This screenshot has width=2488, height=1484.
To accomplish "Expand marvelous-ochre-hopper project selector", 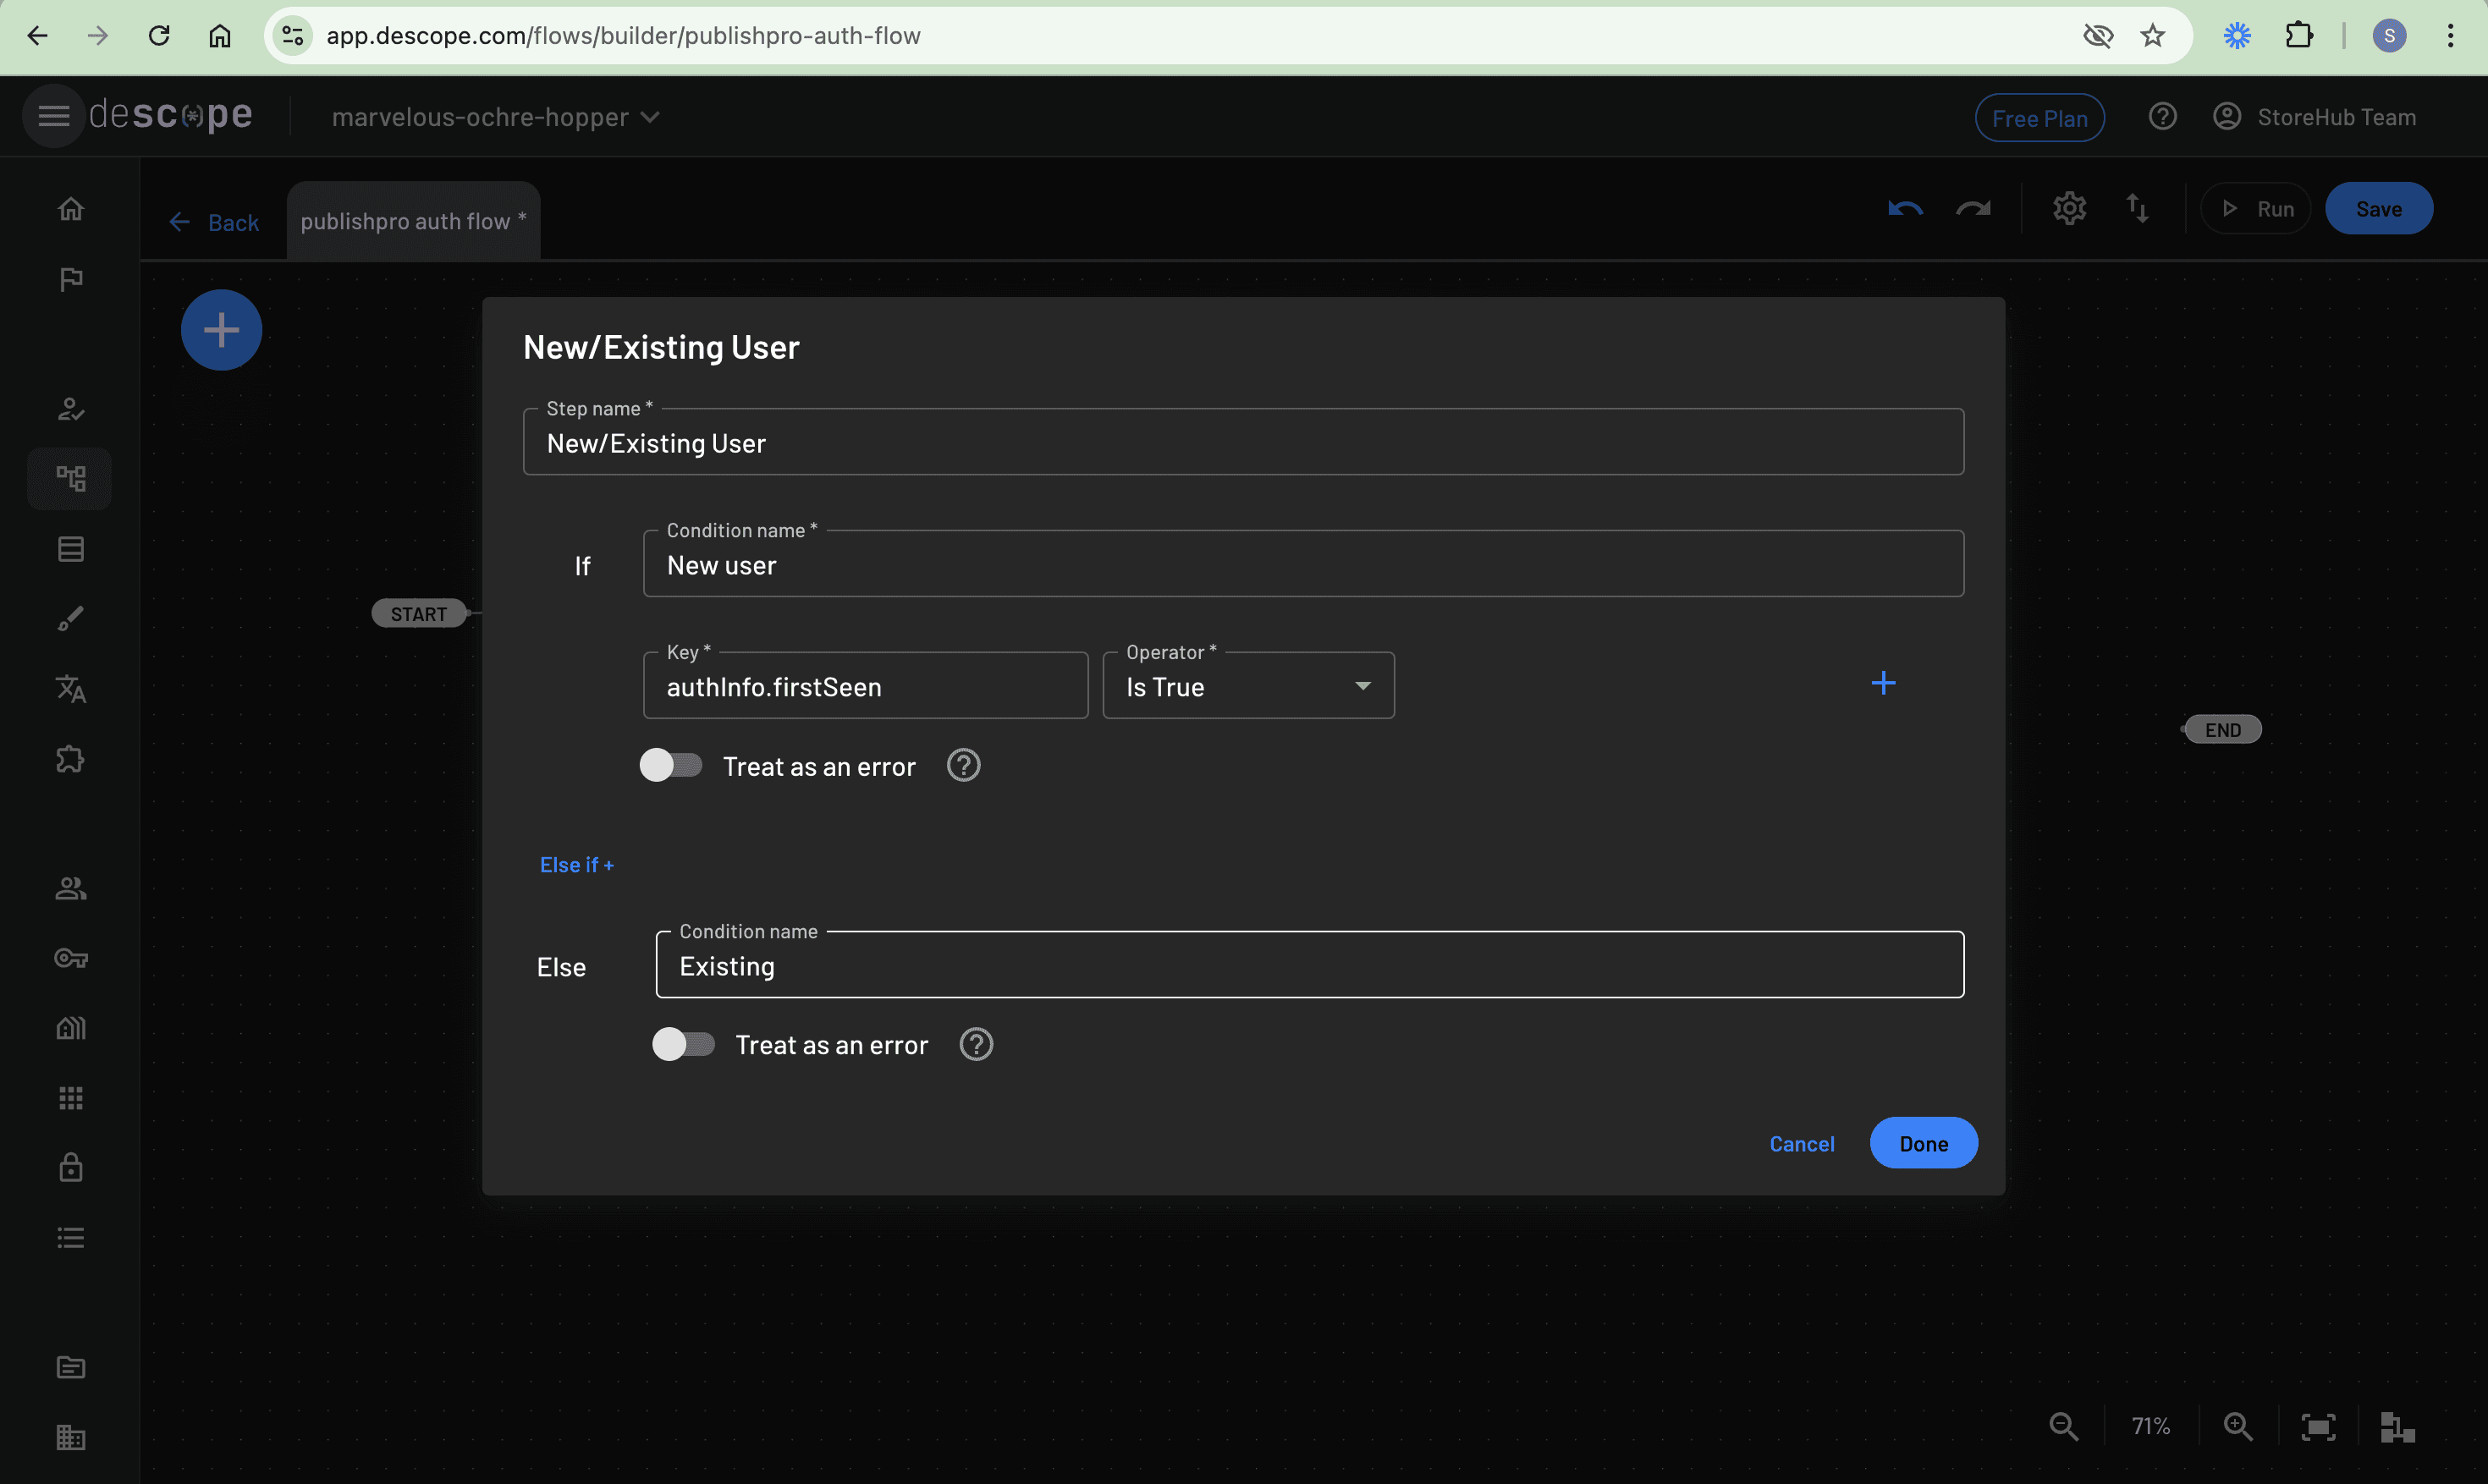I will click(x=495, y=117).
